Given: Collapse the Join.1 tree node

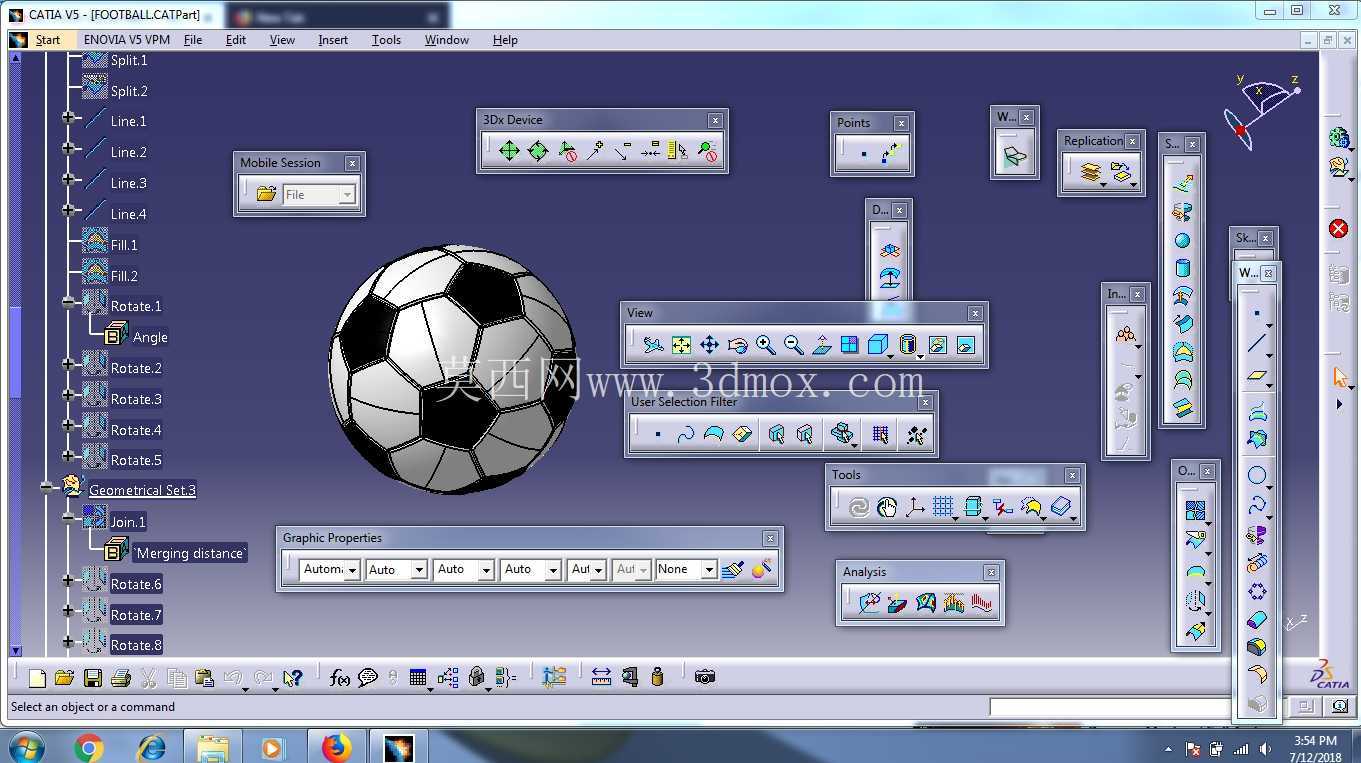Looking at the screenshot, I should point(68,518).
